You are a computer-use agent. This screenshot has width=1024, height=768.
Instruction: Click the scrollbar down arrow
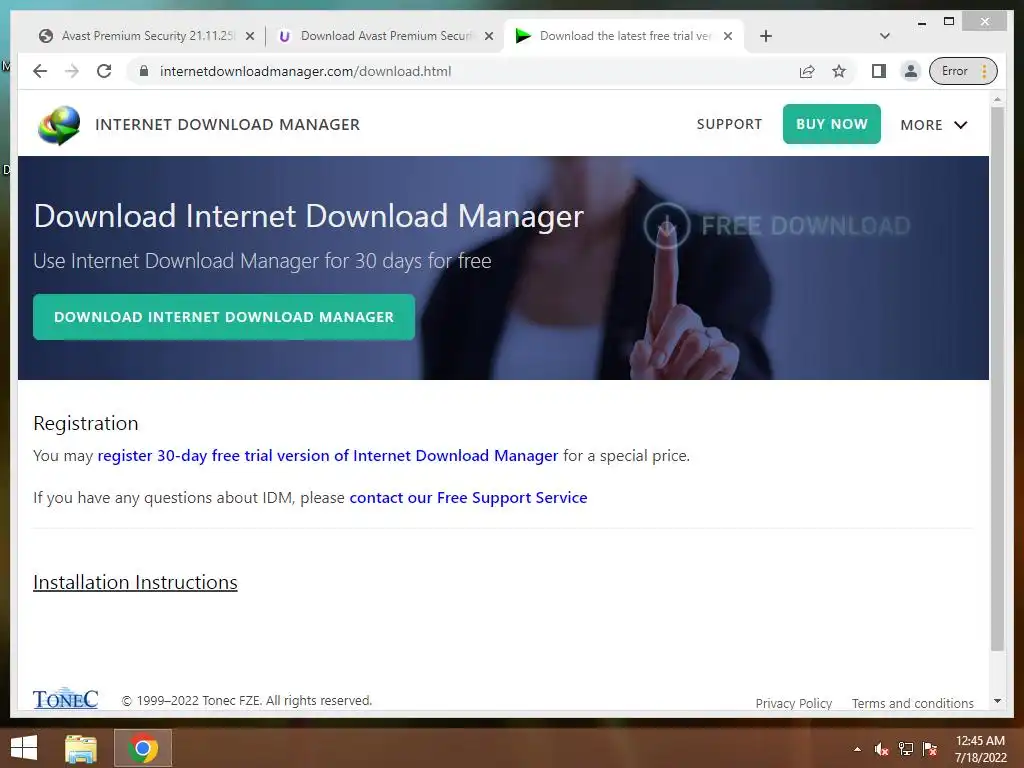pyautogui.click(x=997, y=701)
